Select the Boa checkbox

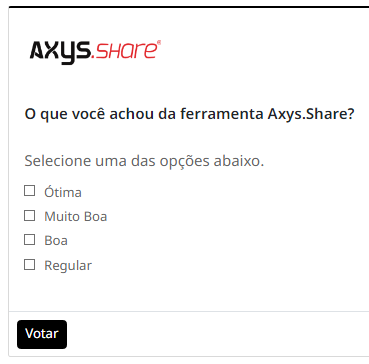tap(29, 240)
